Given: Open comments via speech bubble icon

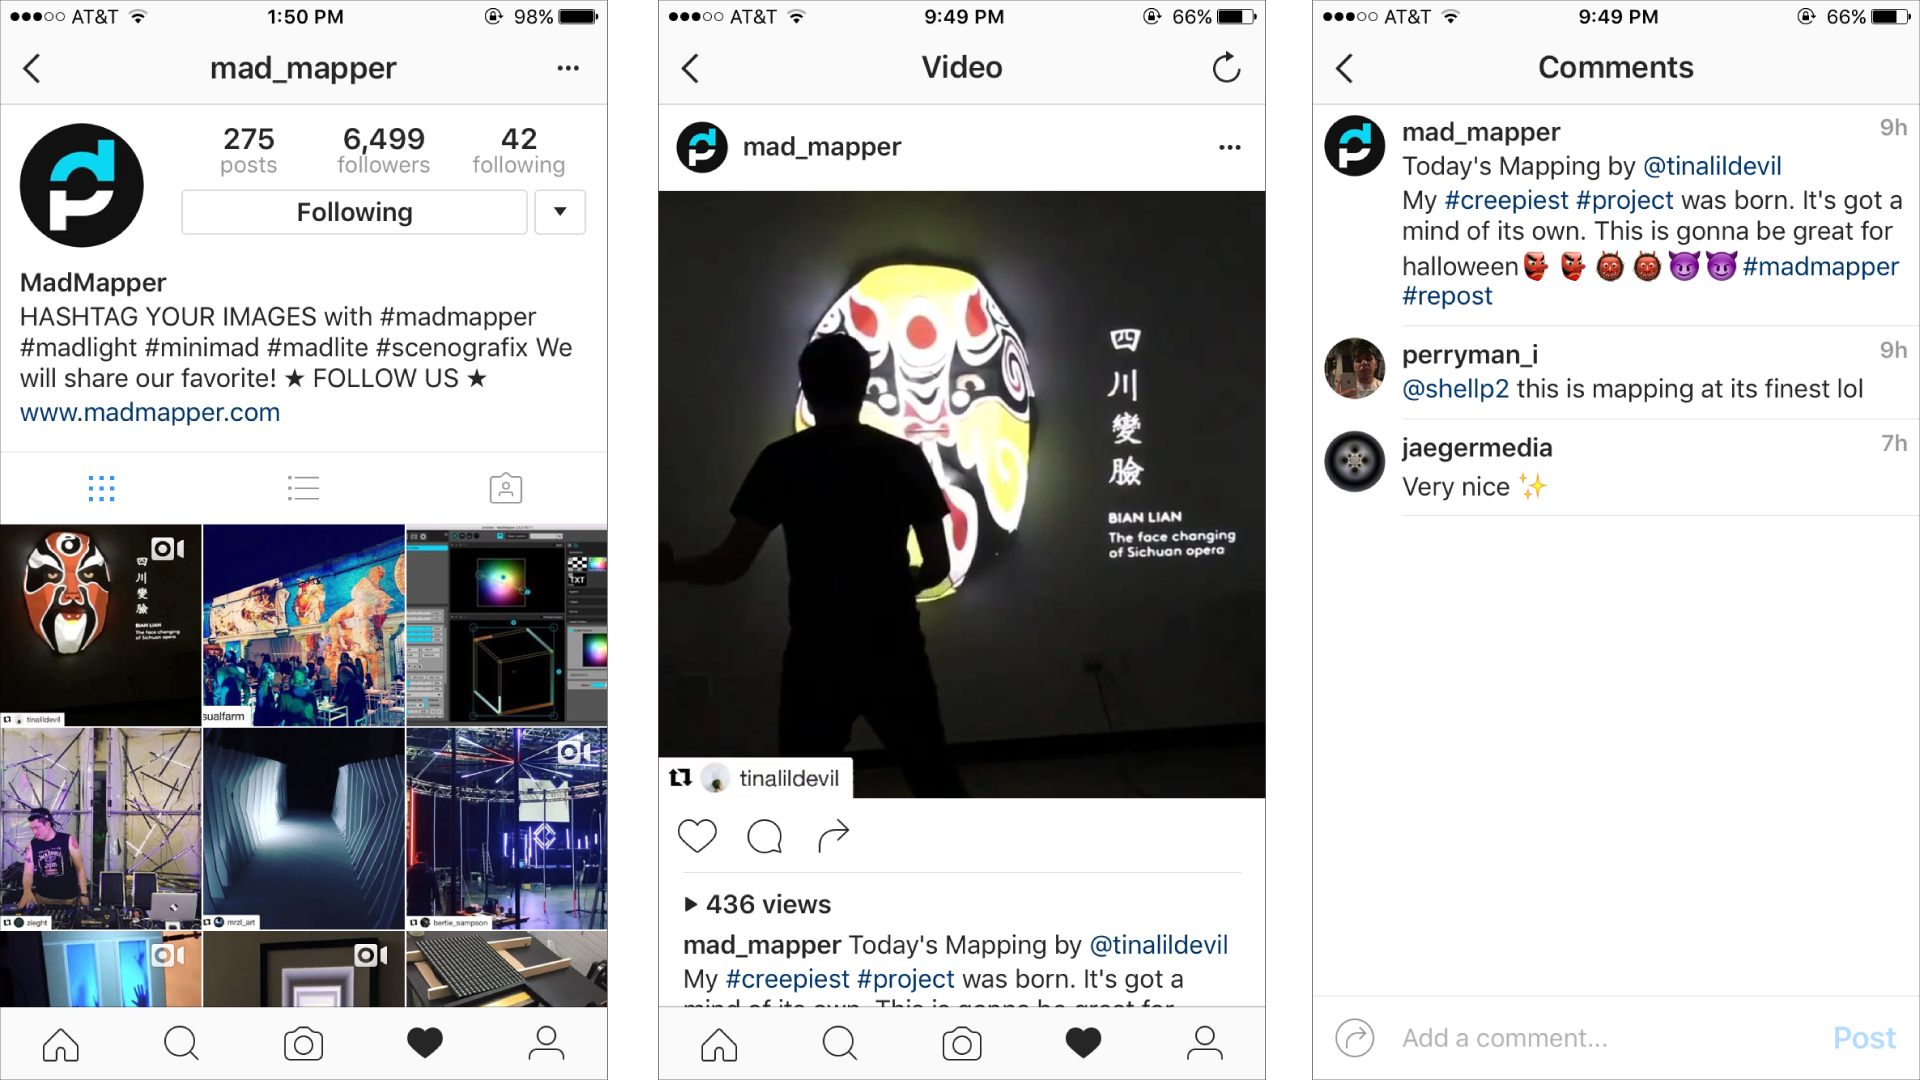Looking at the screenshot, I should click(x=765, y=836).
